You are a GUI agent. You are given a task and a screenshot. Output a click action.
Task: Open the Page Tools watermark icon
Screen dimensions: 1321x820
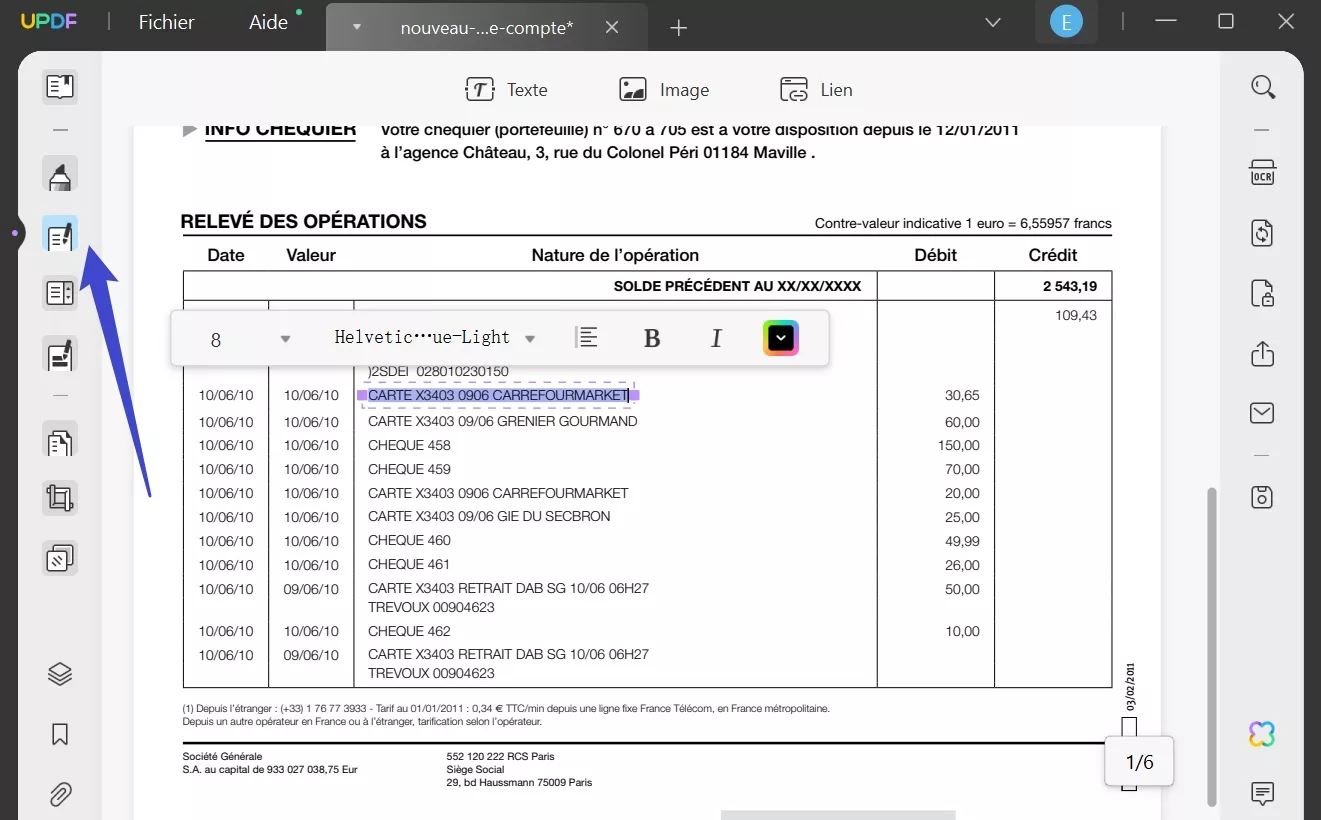[60, 557]
